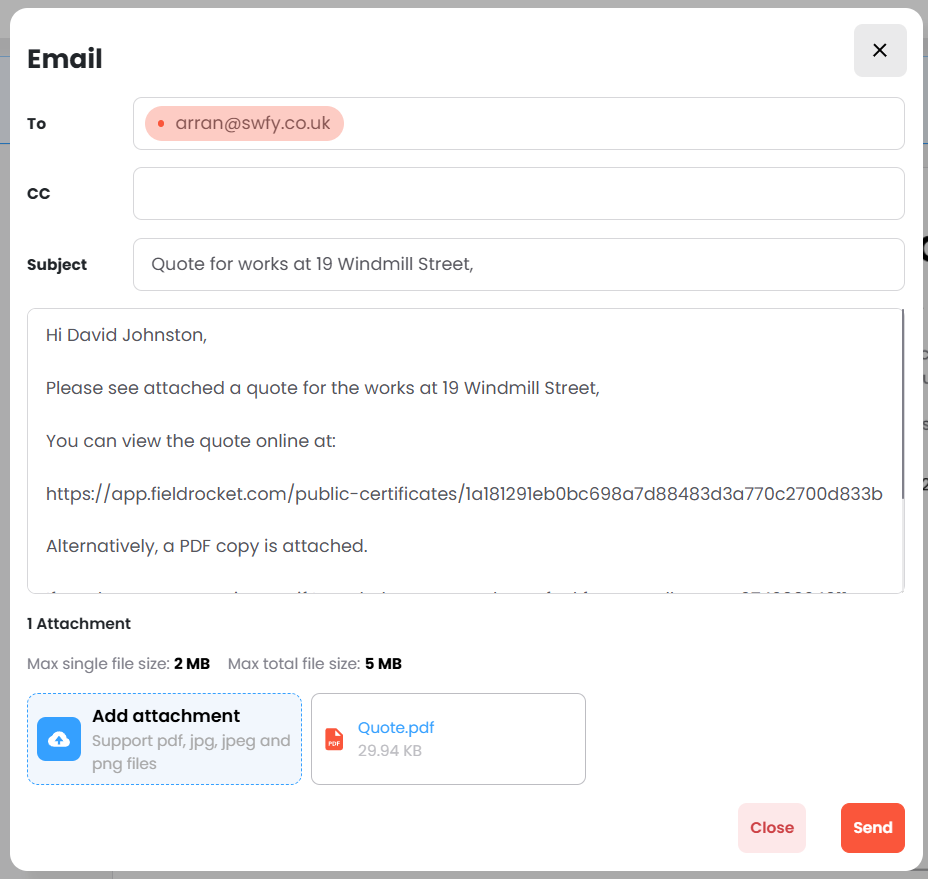
Task: Edit the Subject field text
Action: coord(518,264)
